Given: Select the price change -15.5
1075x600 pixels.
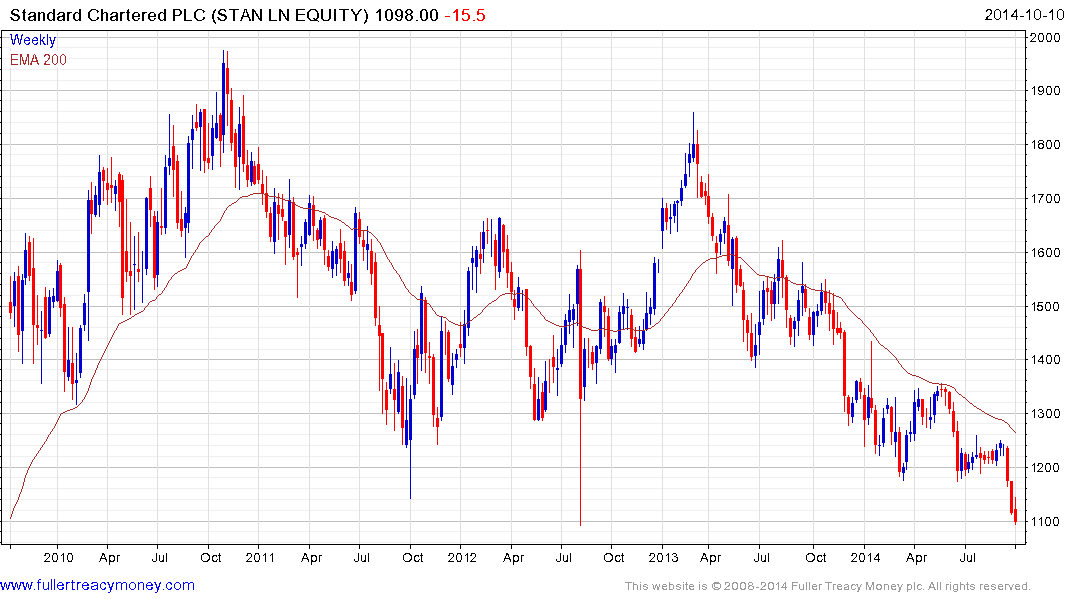Looking at the screenshot, I should click(x=465, y=15).
